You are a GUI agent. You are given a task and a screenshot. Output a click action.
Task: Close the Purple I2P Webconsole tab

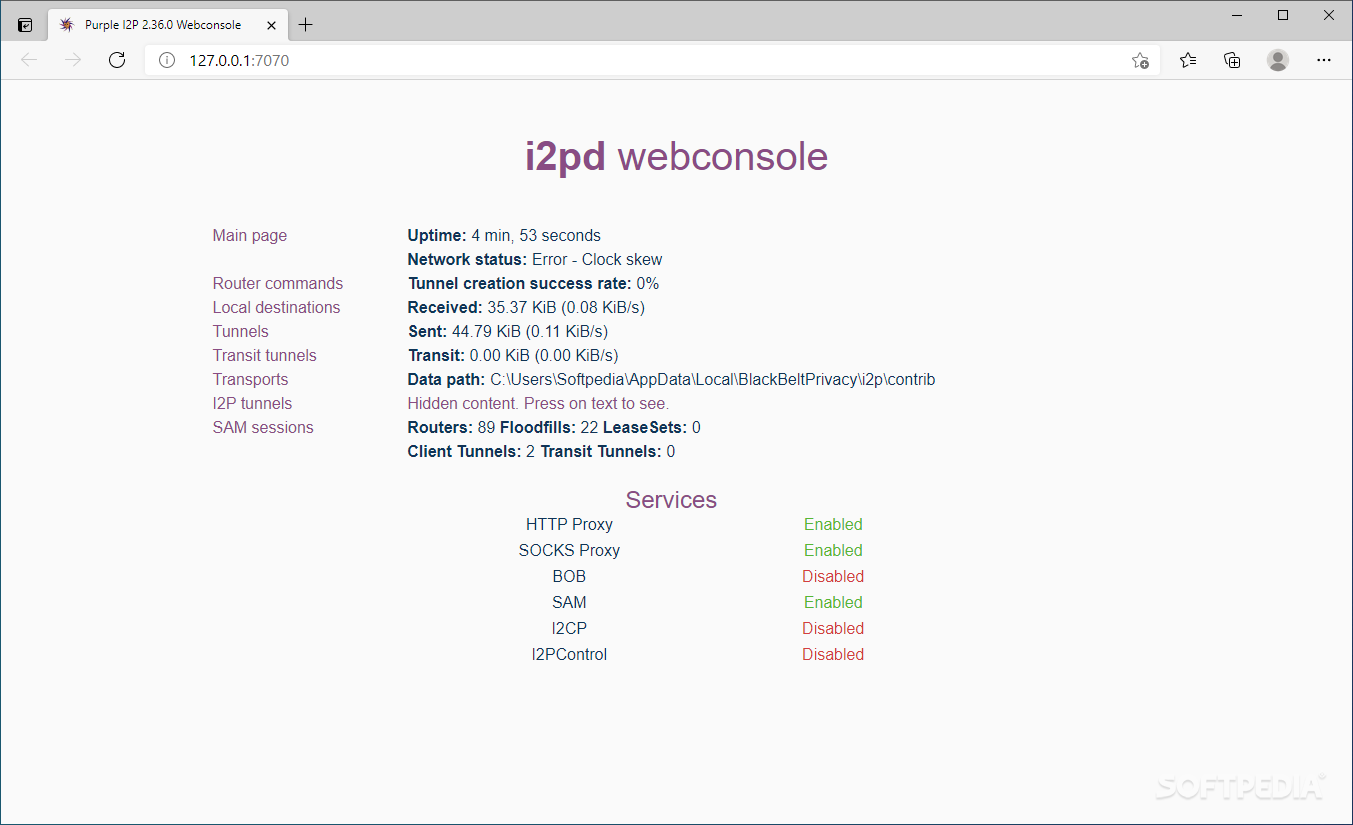[271, 25]
